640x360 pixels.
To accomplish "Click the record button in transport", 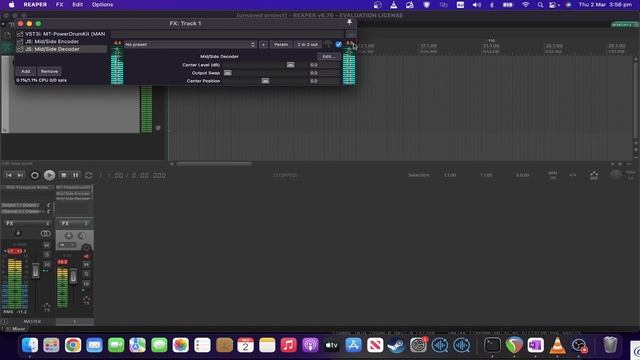I will coord(35,175).
